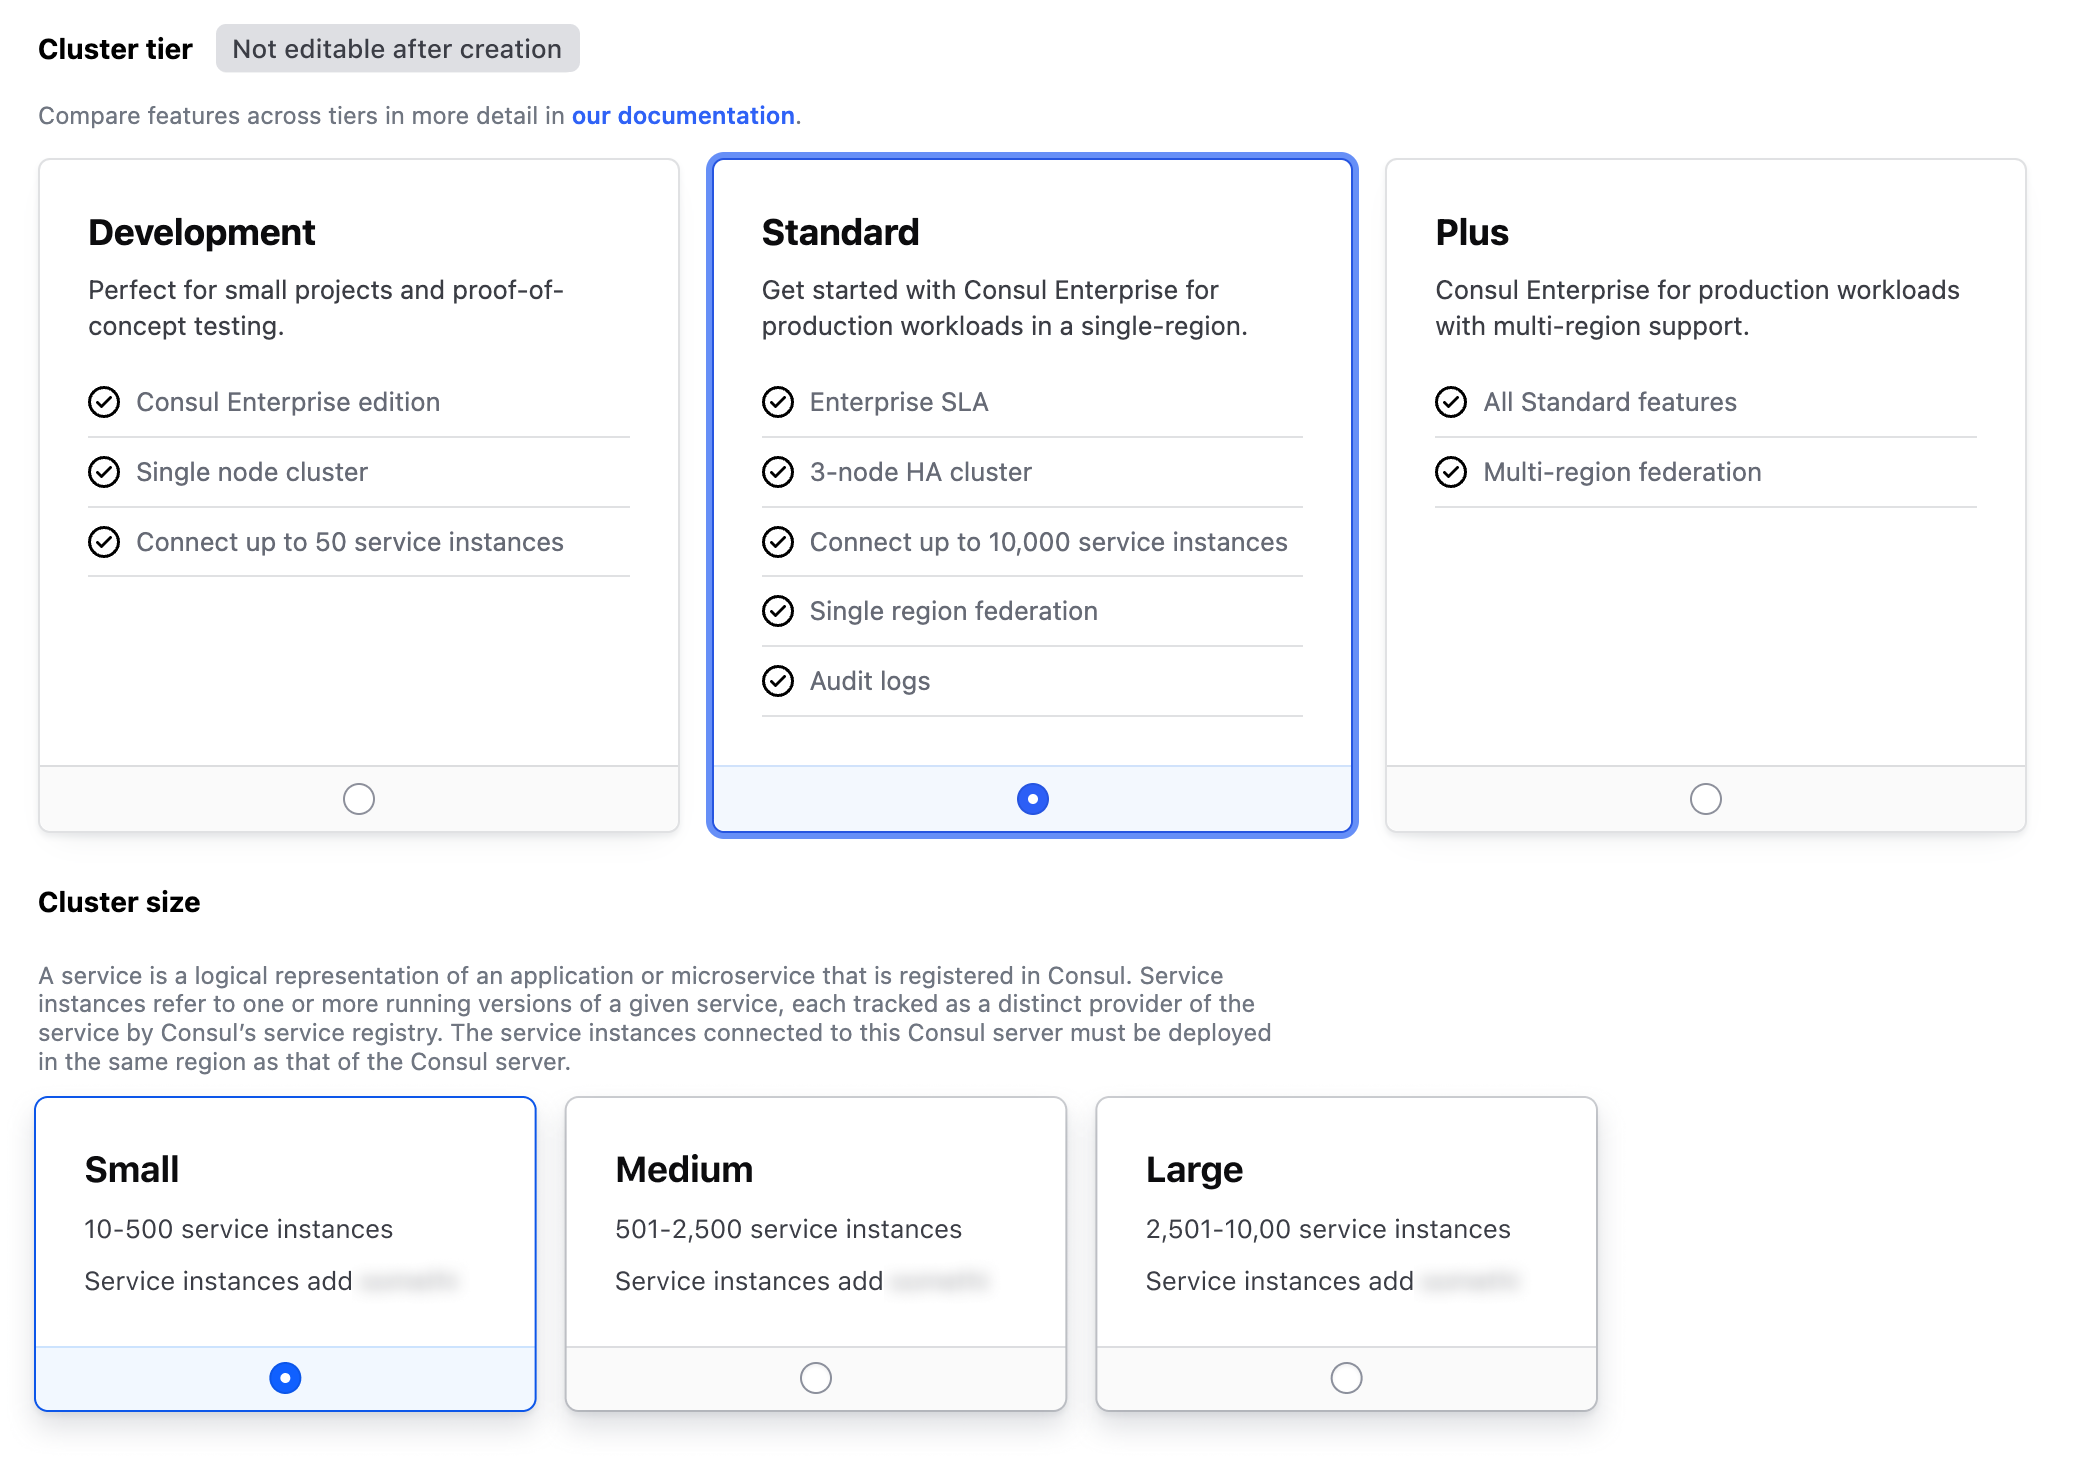Click the Medium size card title
Image resolution: width=2096 pixels, height=1458 pixels.
click(x=684, y=1169)
